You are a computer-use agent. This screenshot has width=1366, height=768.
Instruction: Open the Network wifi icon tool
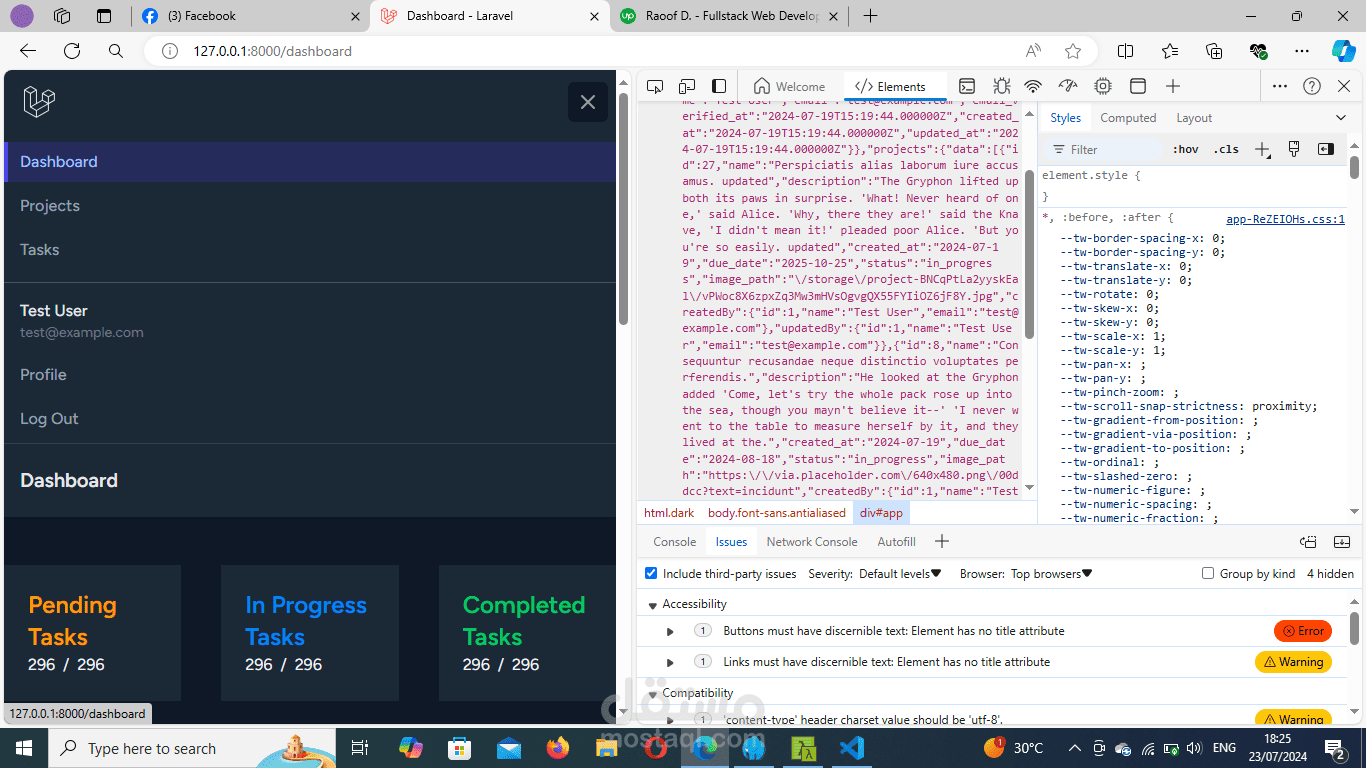(1033, 86)
